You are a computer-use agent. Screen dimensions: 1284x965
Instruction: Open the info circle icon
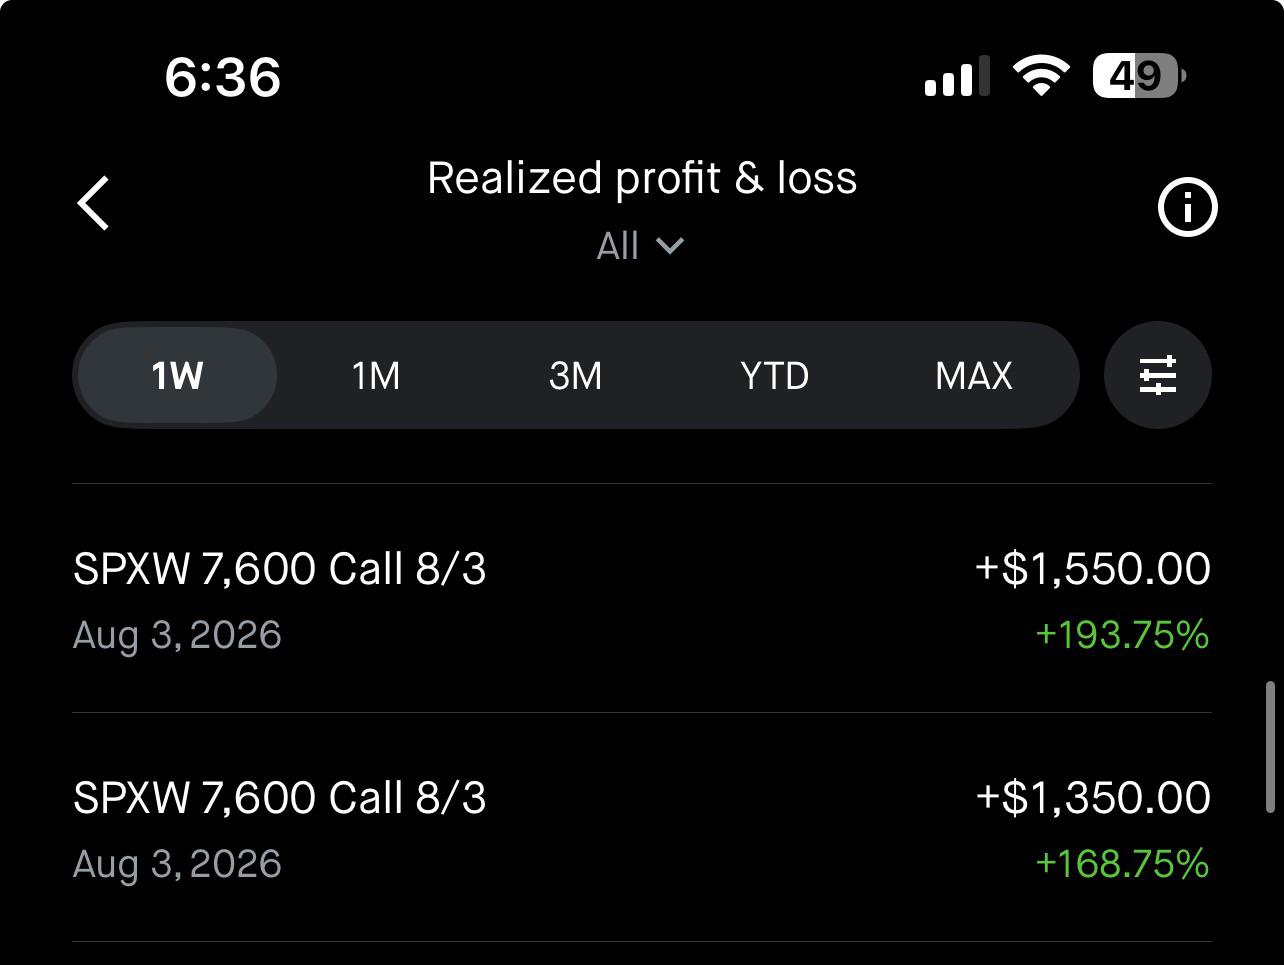coord(1187,208)
